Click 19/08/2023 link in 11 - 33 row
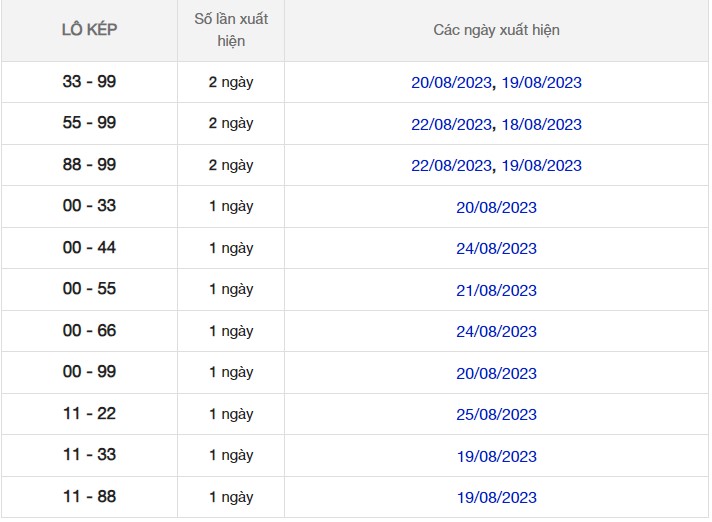Screen dimensions: 712x522 coord(496,456)
